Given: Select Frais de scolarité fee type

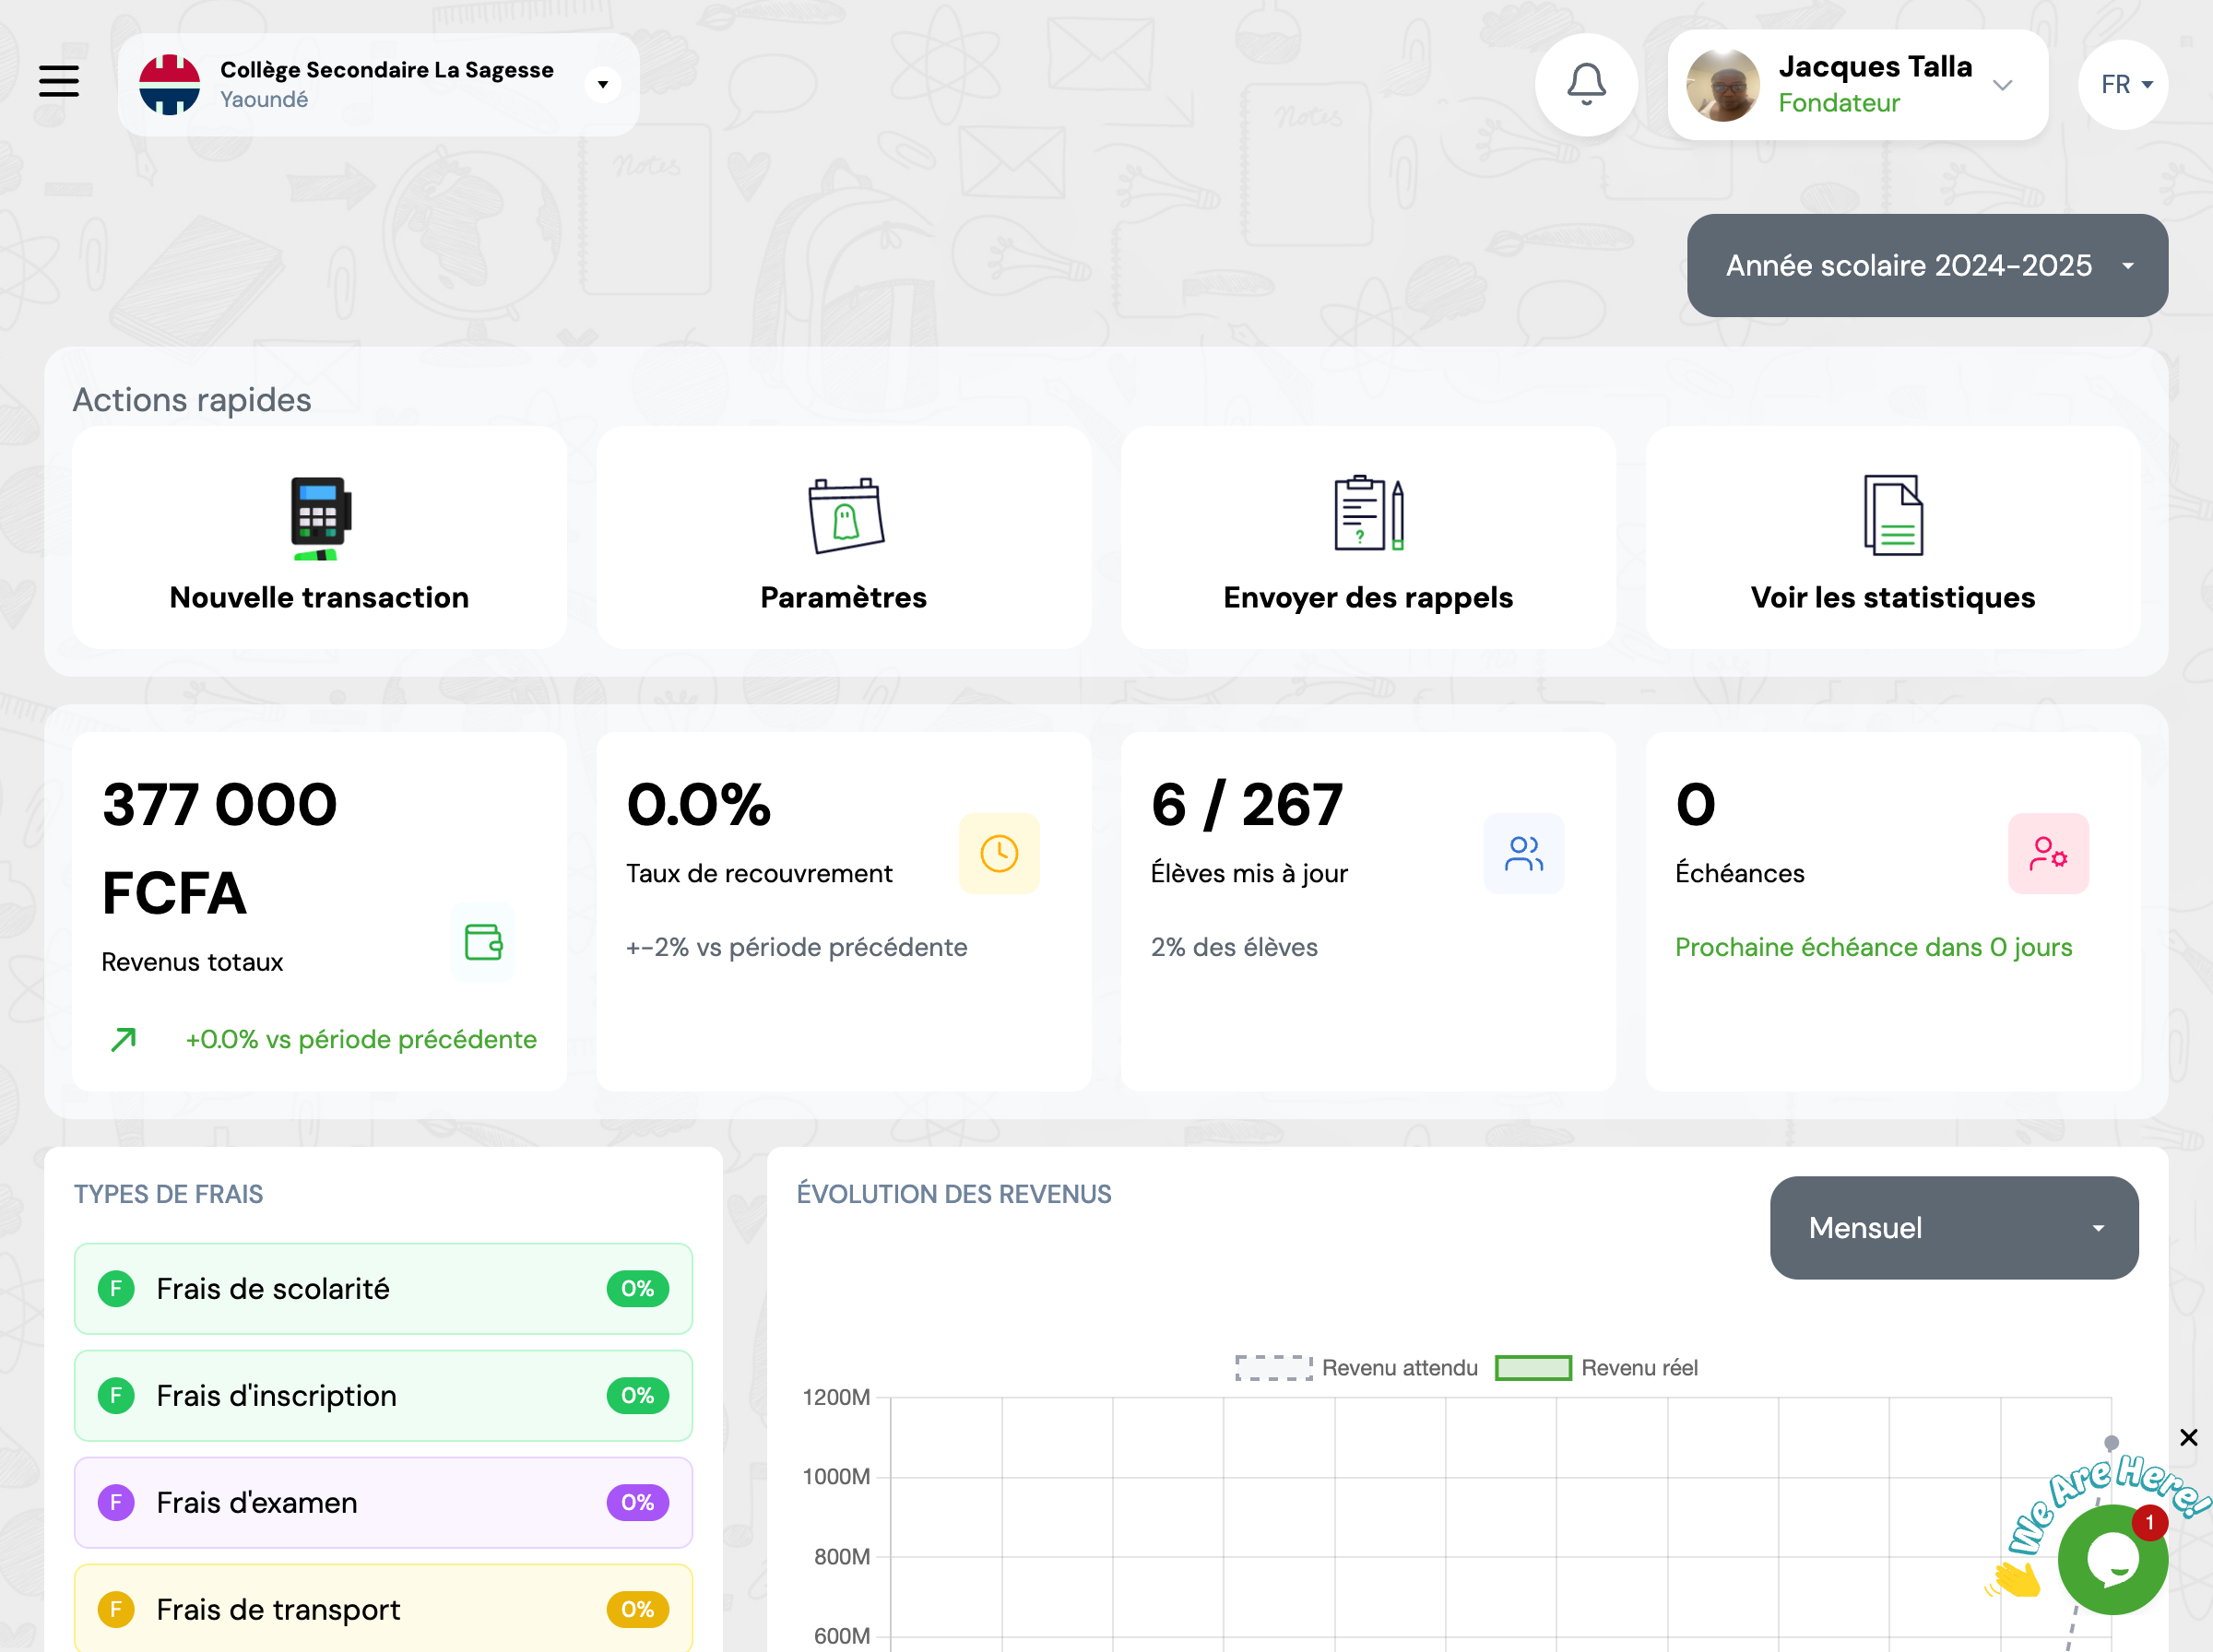Looking at the screenshot, I should point(383,1288).
